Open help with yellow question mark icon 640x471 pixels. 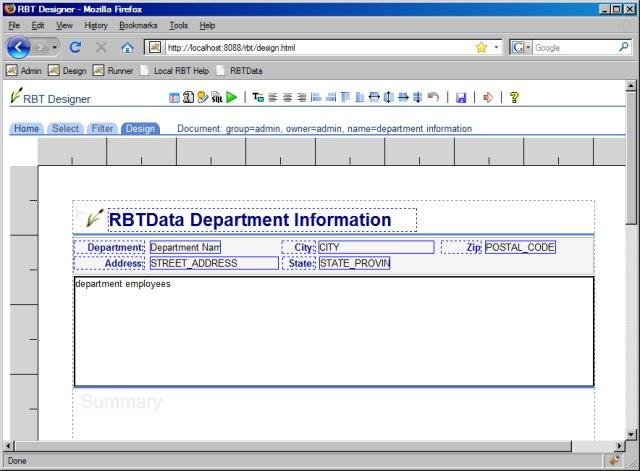click(514, 97)
